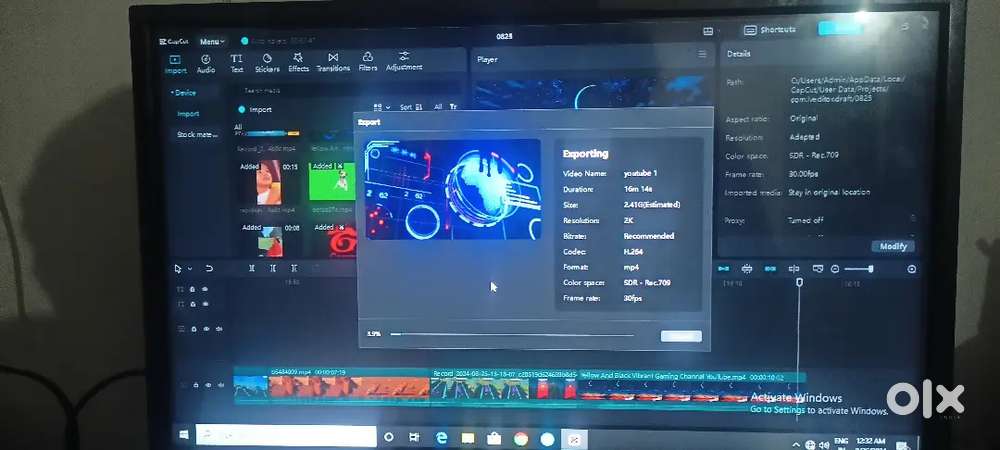Open Microsoft Edge from the taskbar
The width and height of the screenshot is (1000, 450).
pyautogui.click(x=441, y=438)
